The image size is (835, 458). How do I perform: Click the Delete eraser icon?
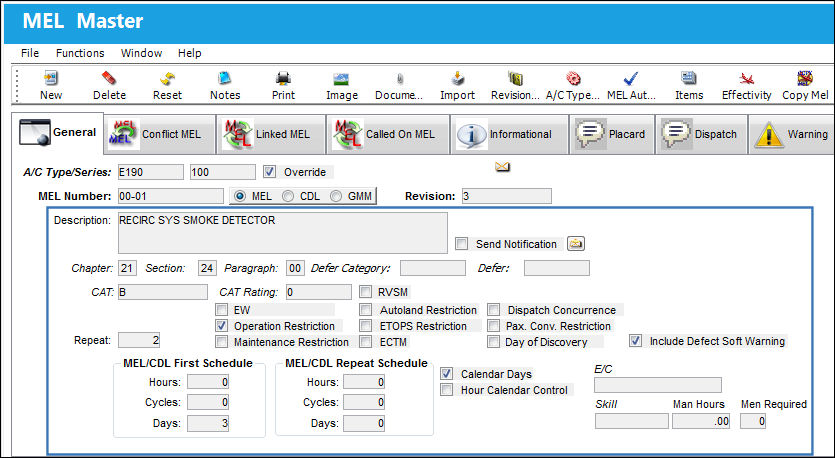coord(109,79)
